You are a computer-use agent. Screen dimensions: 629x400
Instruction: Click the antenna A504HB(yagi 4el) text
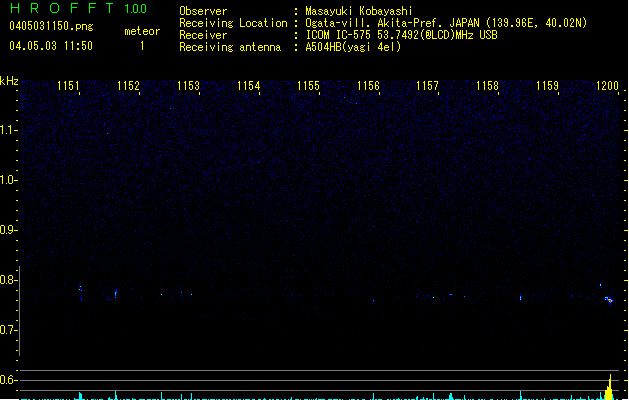tap(353, 47)
